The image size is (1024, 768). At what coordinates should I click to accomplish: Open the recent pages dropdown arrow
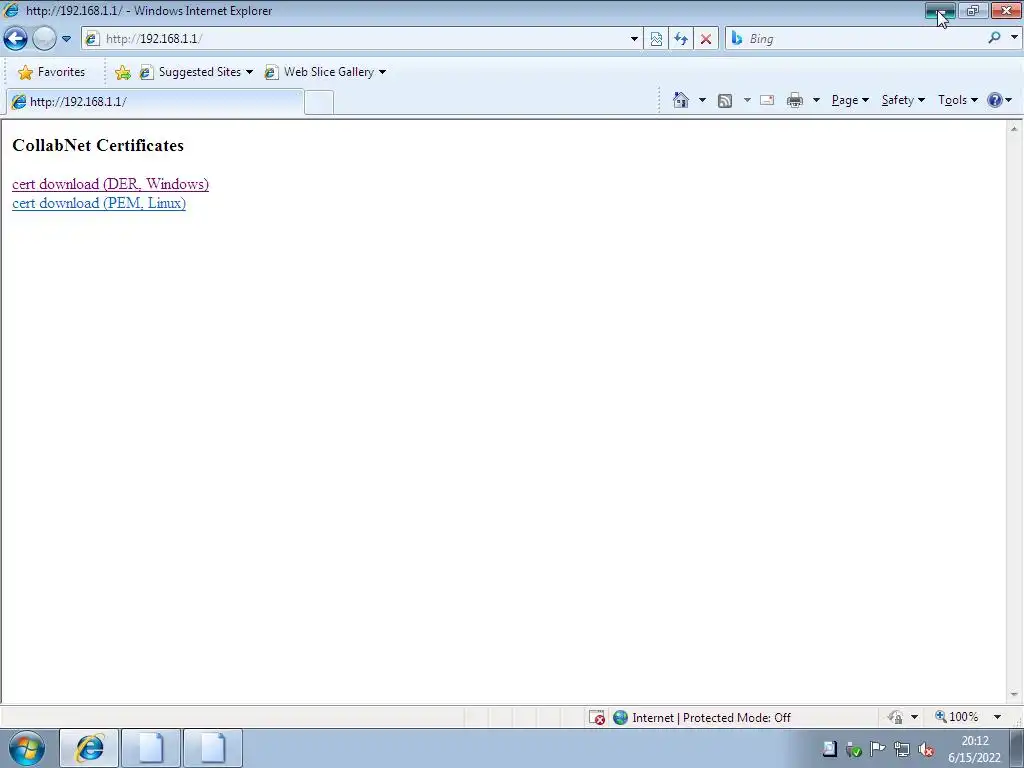pyautogui.click(x=66, y=39)
